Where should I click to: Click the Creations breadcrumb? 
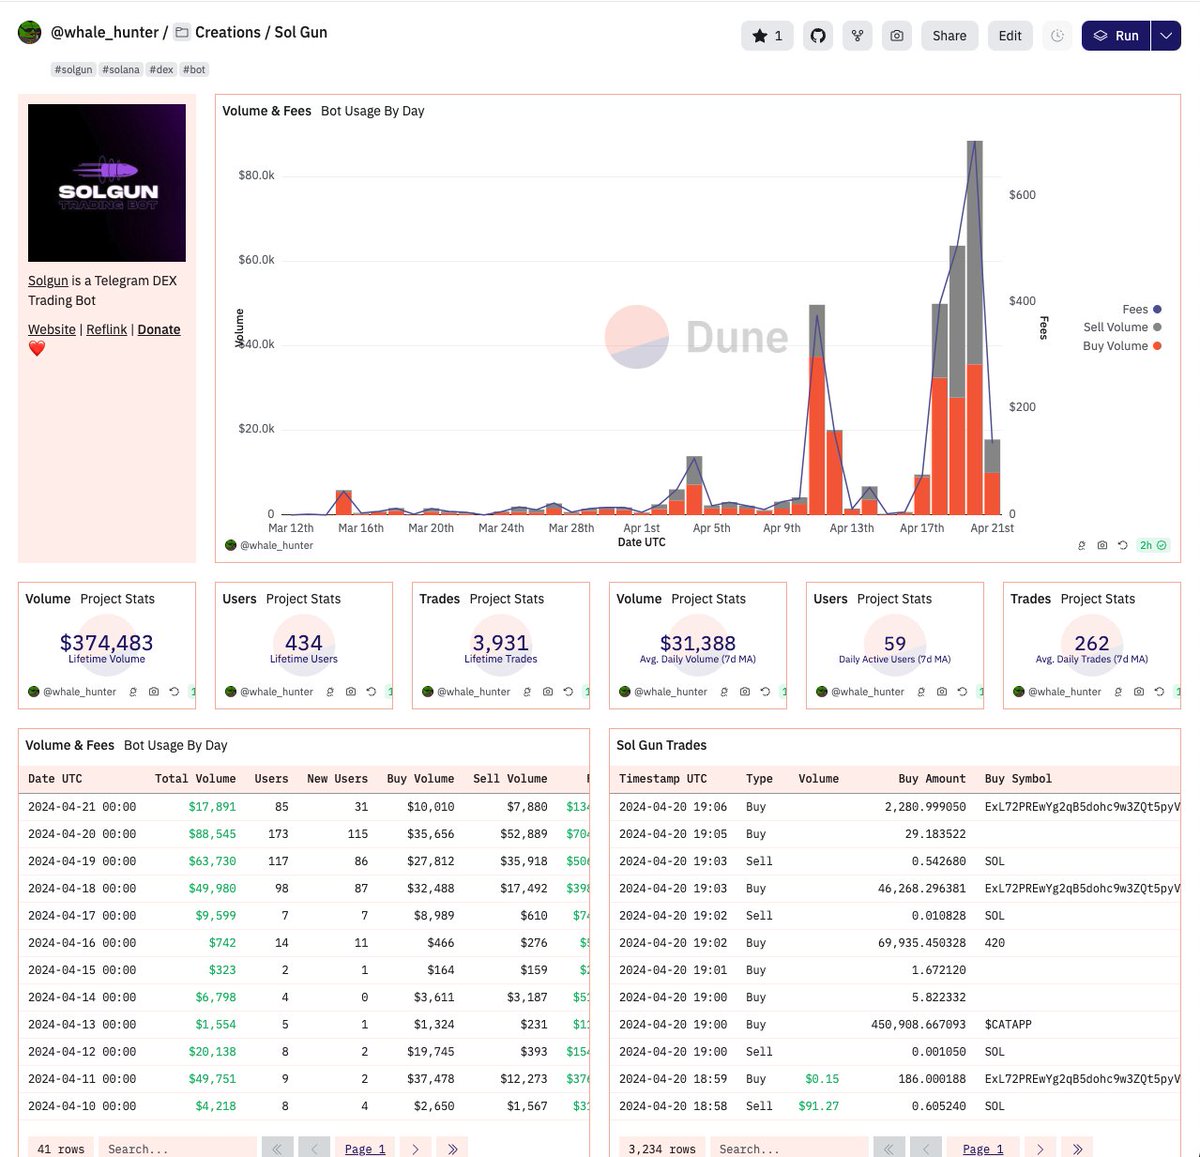[228, 32]
